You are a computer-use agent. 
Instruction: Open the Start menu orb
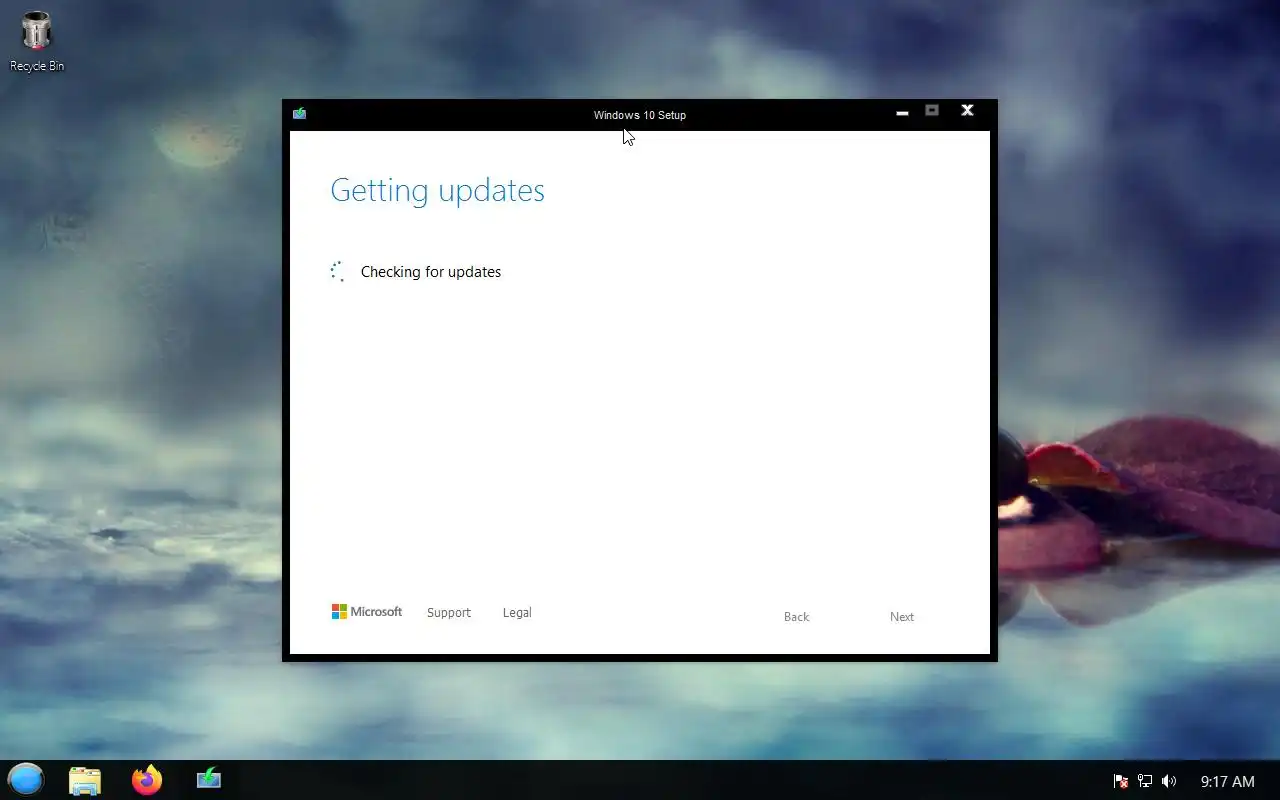(x=26, y=779)
